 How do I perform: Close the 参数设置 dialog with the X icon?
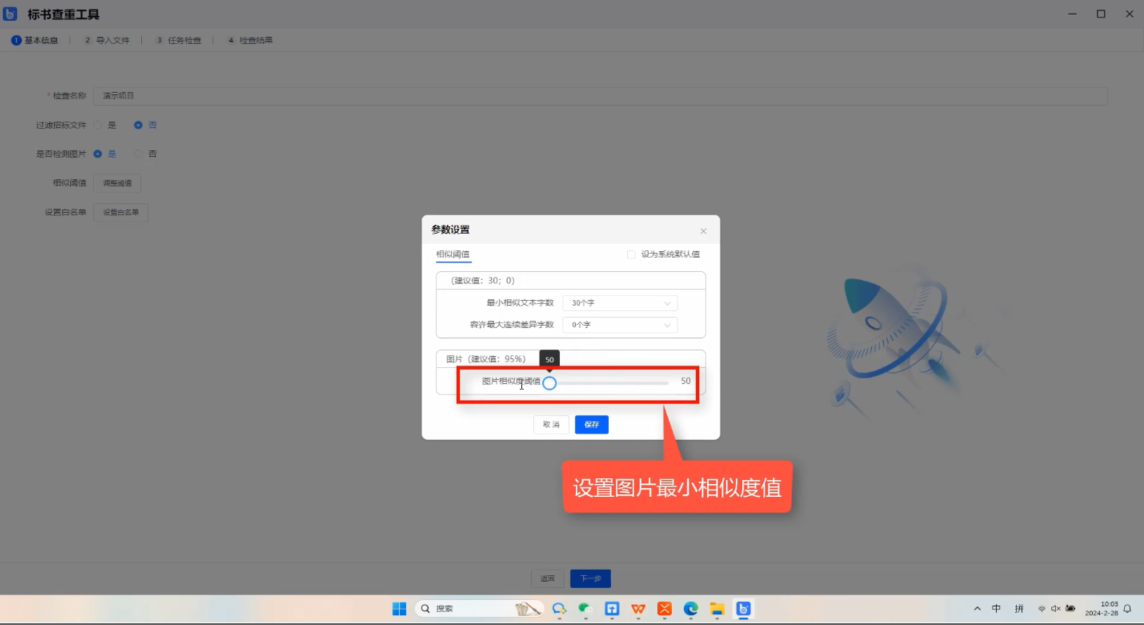pos(703,231)
